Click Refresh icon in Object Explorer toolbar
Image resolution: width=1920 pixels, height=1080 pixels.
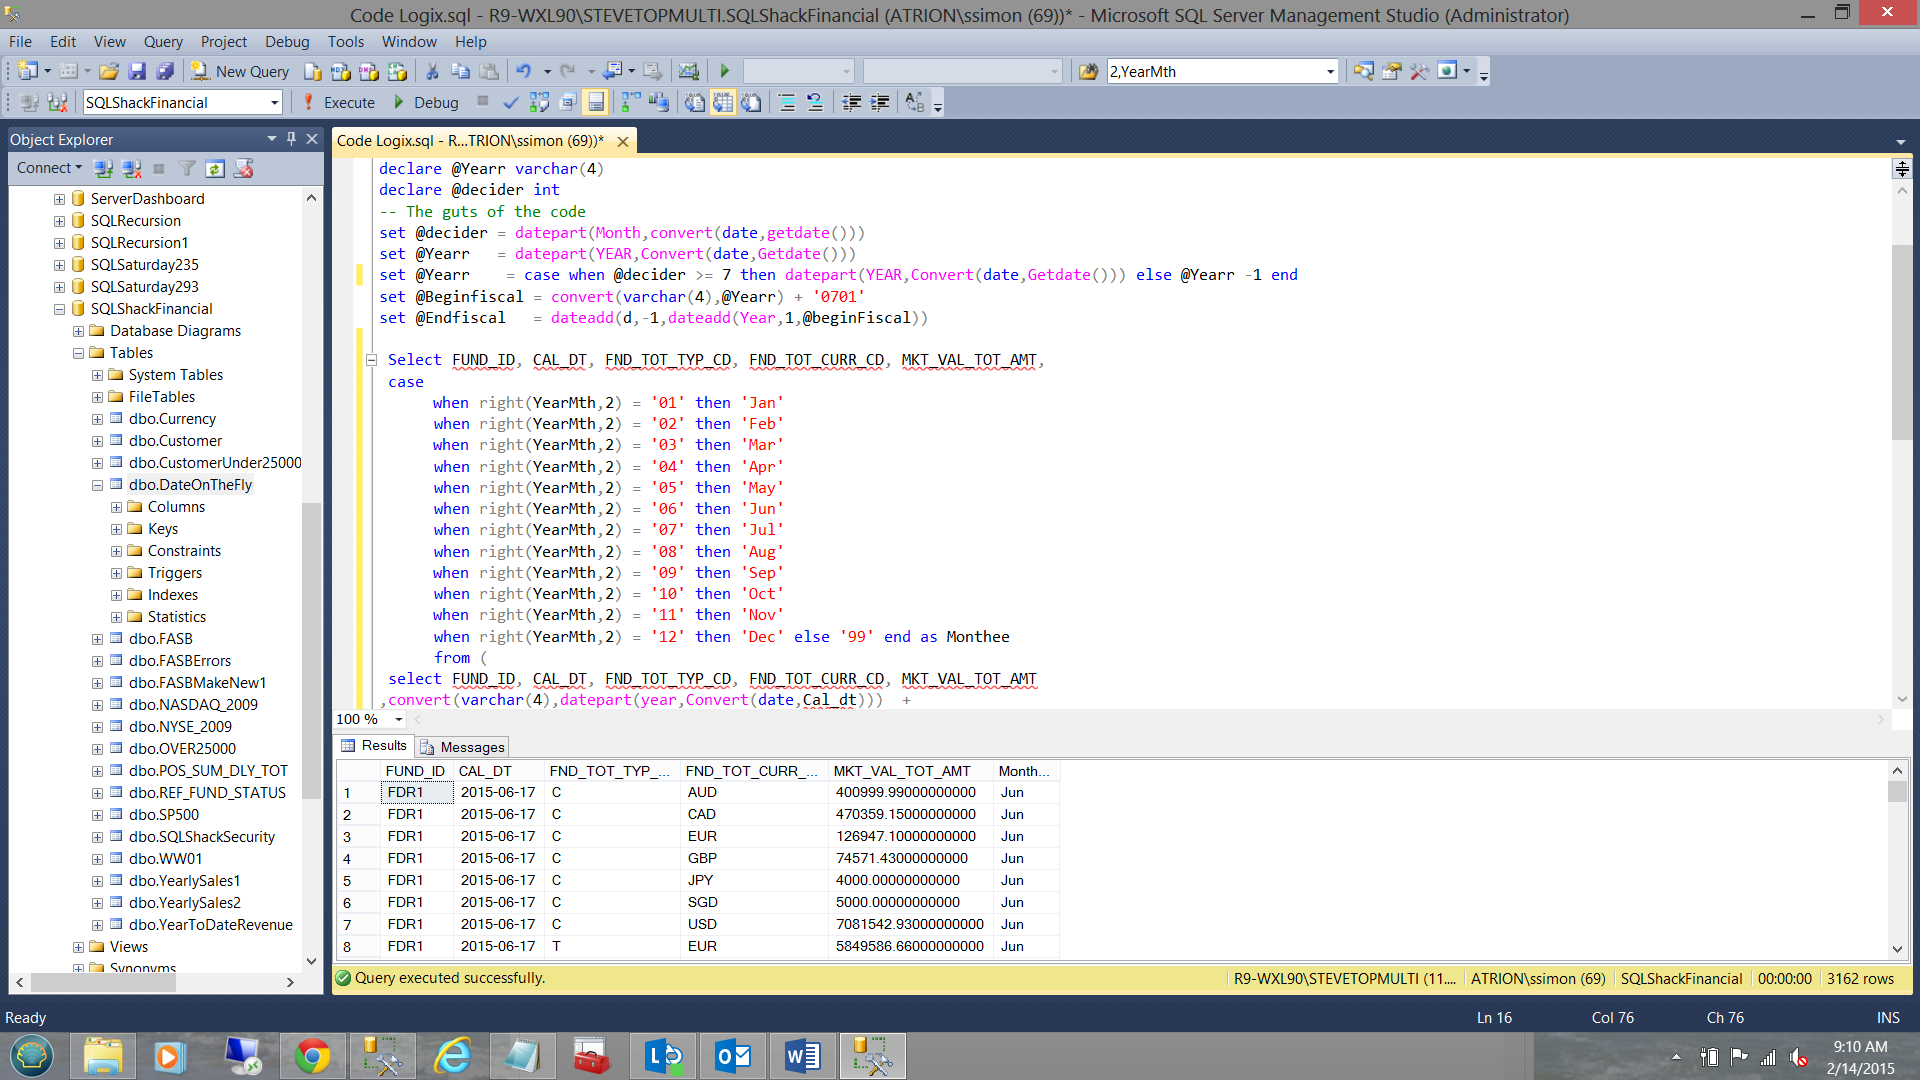click(x=215, y=168)
